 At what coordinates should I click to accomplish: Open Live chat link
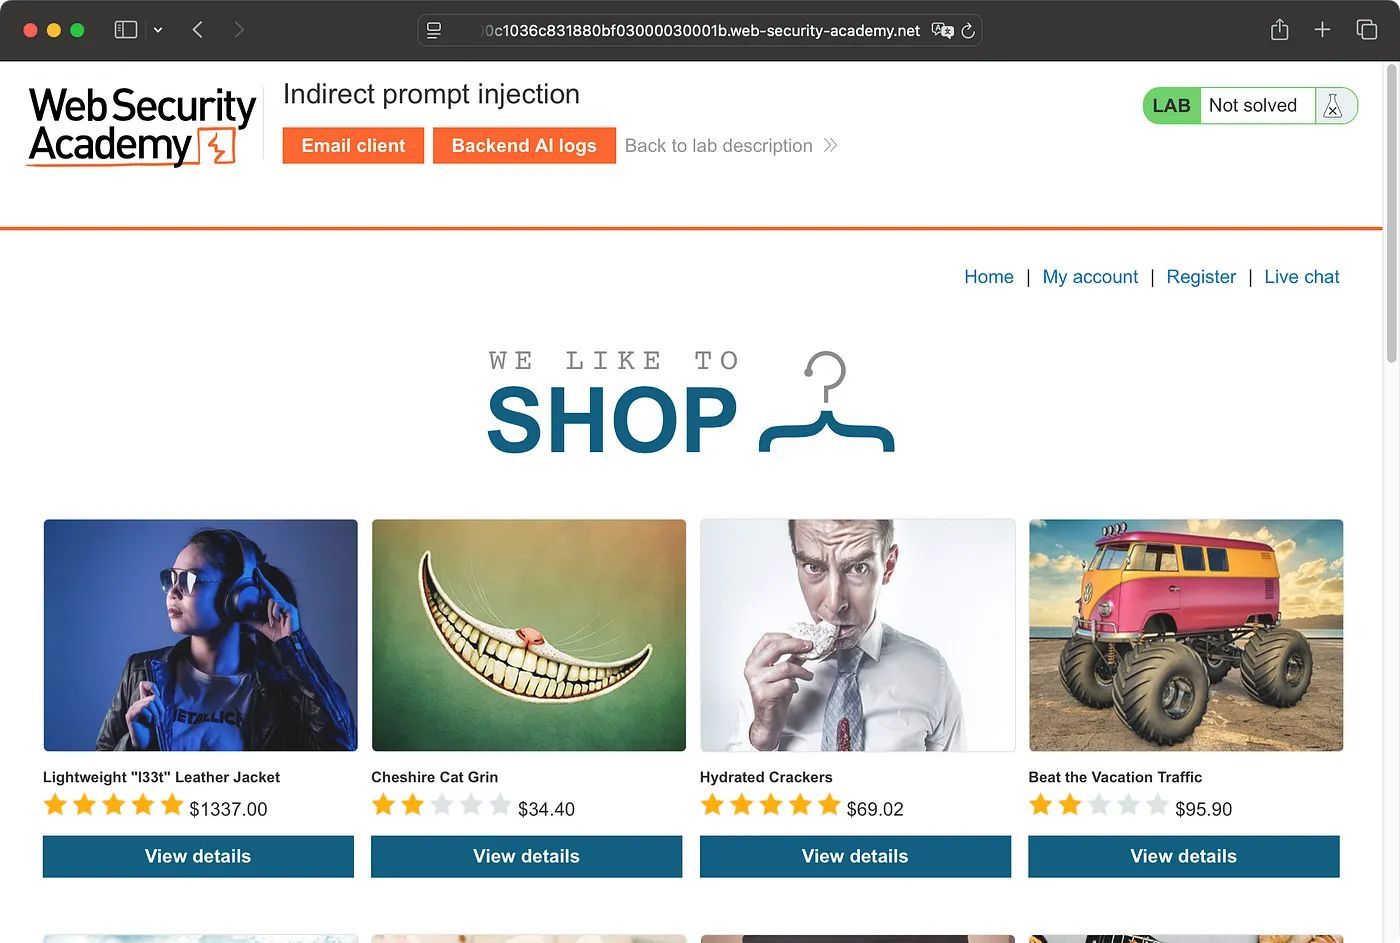click(1301, 277)
